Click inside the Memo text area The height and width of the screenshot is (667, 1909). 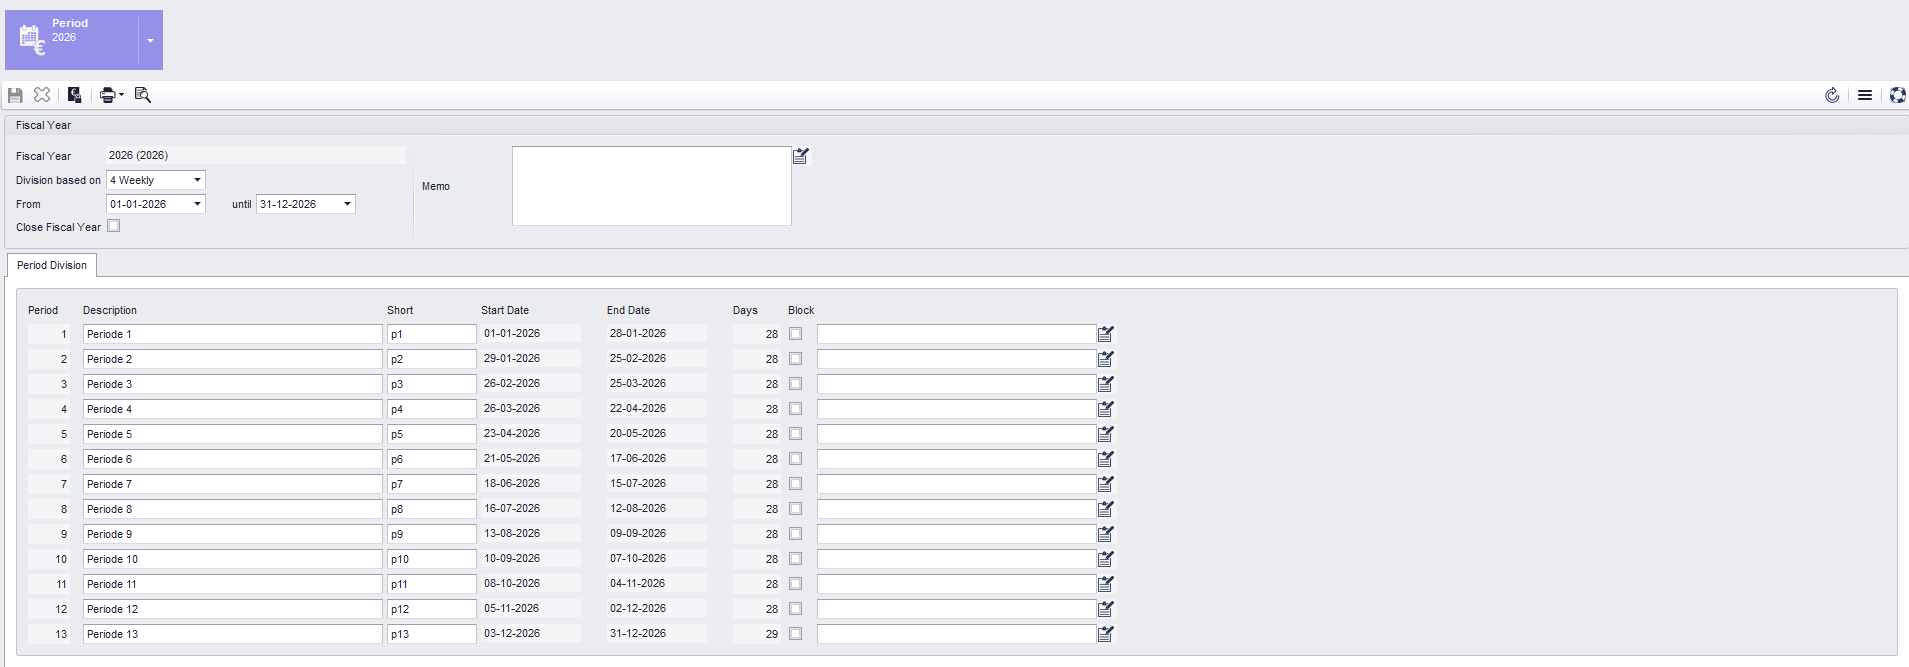coord(651,186)
